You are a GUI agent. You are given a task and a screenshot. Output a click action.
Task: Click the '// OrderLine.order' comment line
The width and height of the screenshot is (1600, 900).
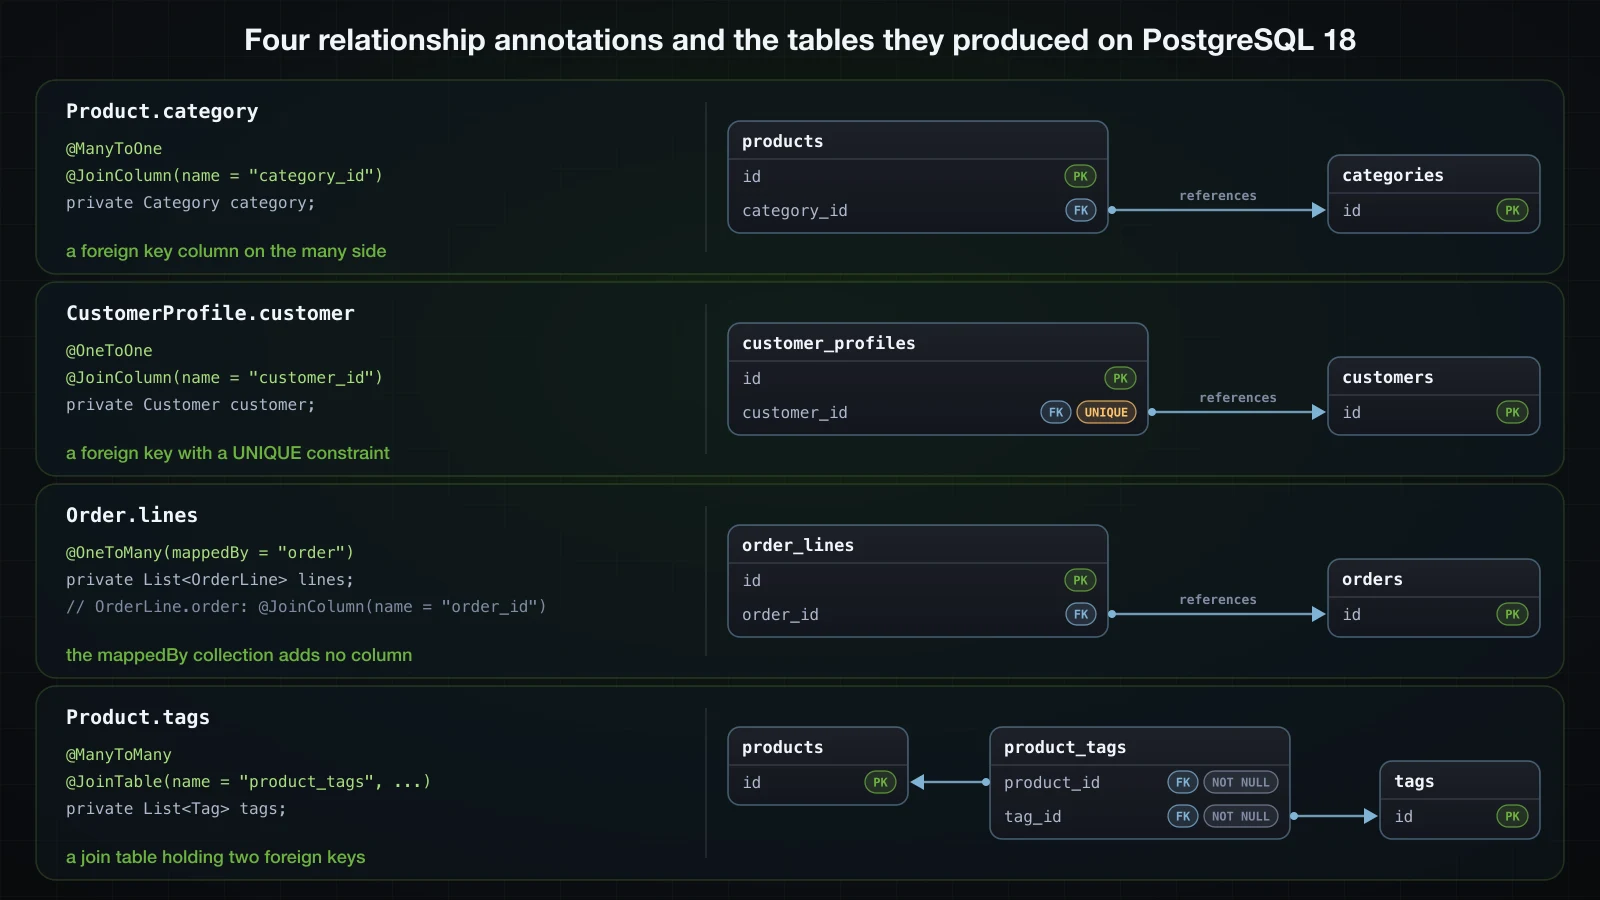pos(306,606)
